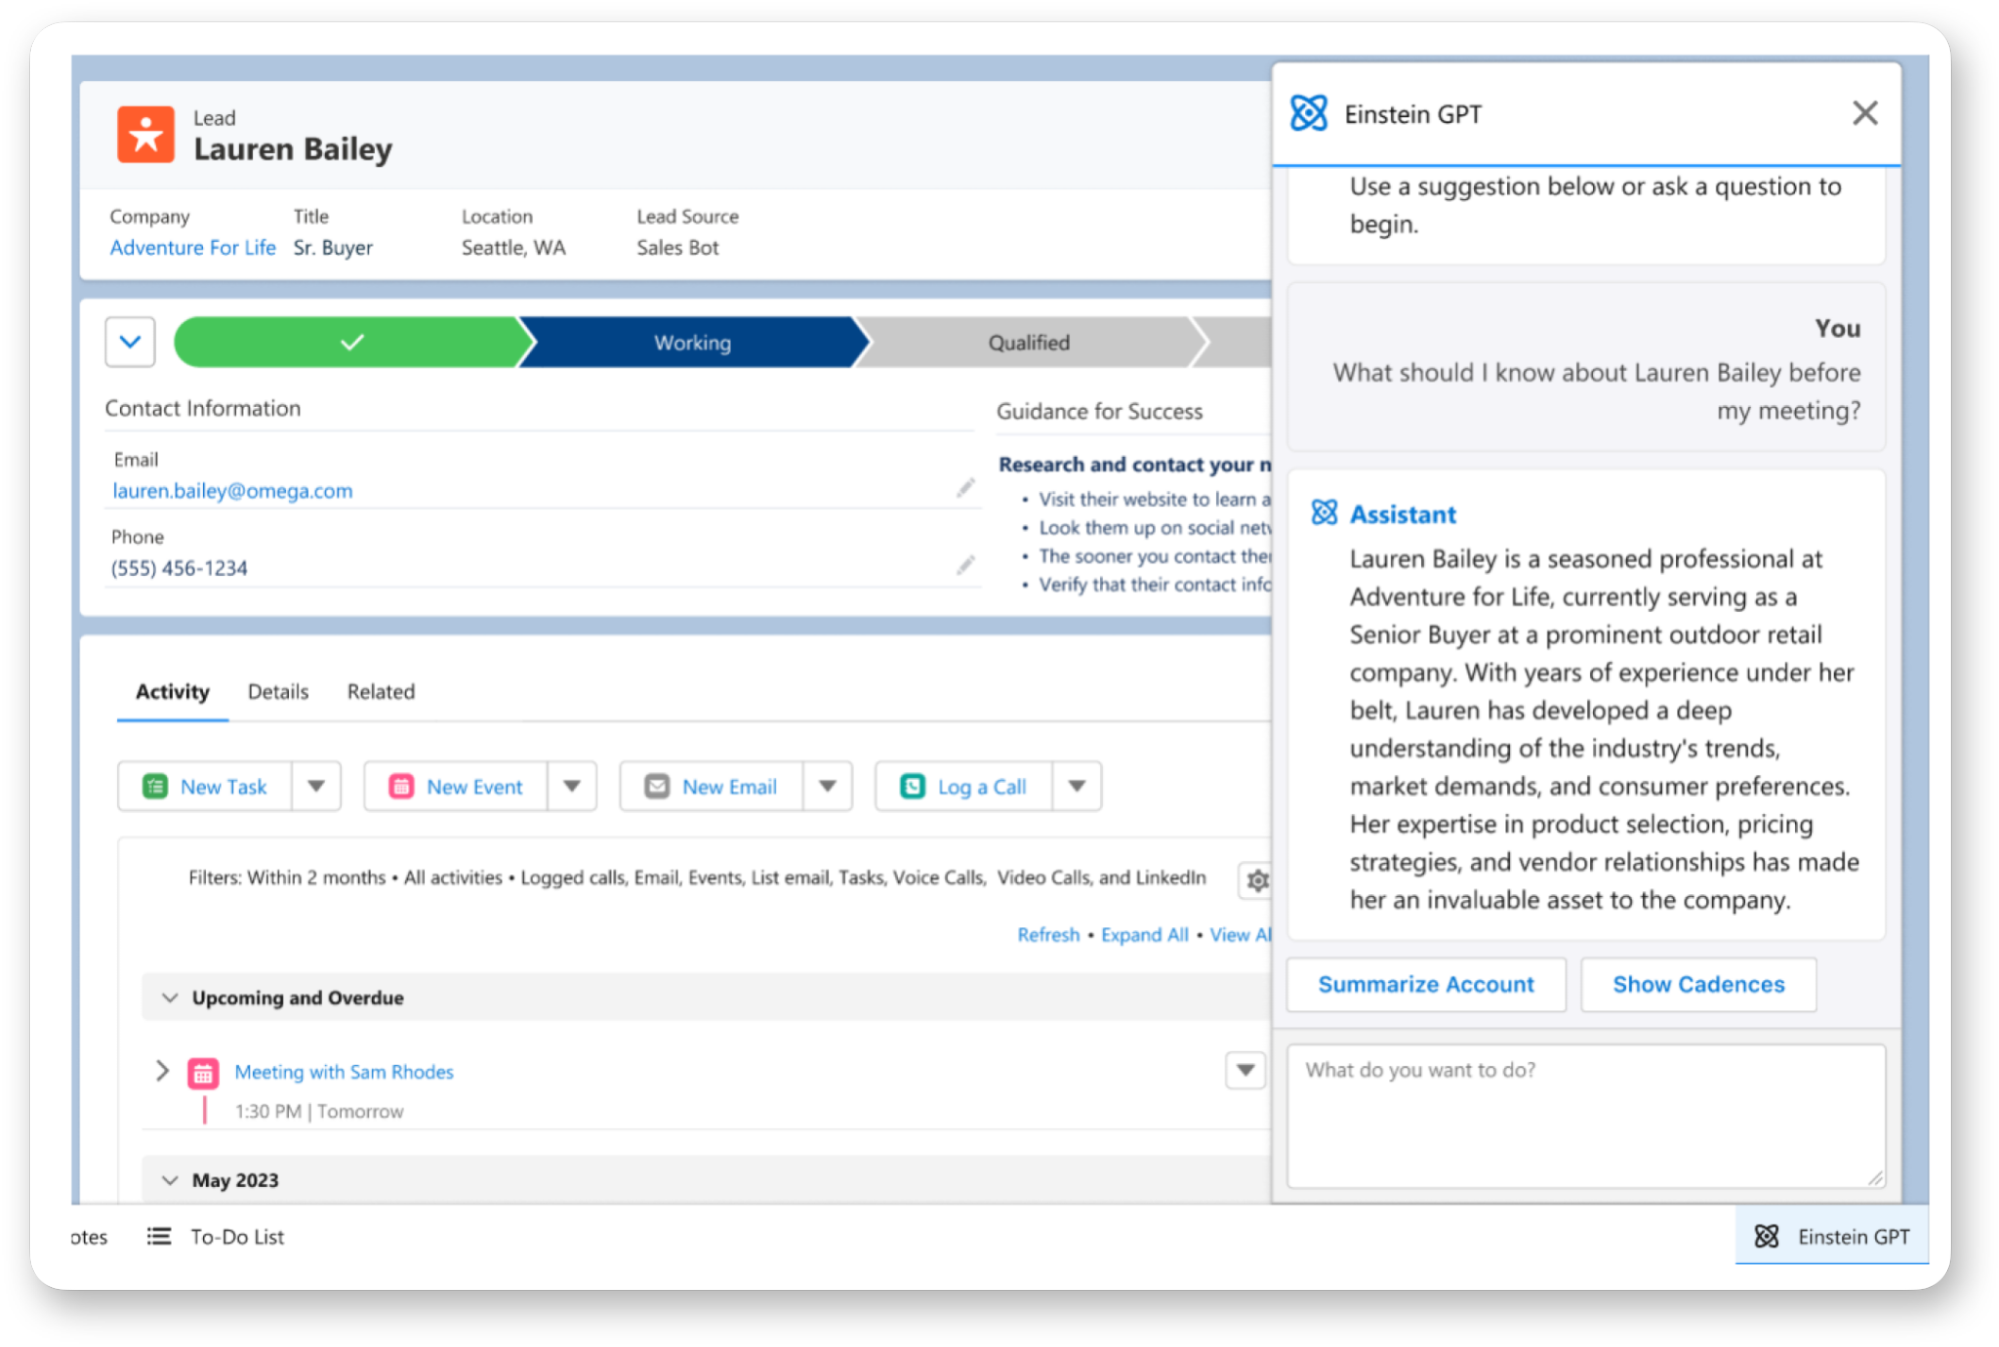The width and height of the screenshot is (1999, 1347).
Task: Collapse the Upcoming and Overdue section
Action: 170,997
